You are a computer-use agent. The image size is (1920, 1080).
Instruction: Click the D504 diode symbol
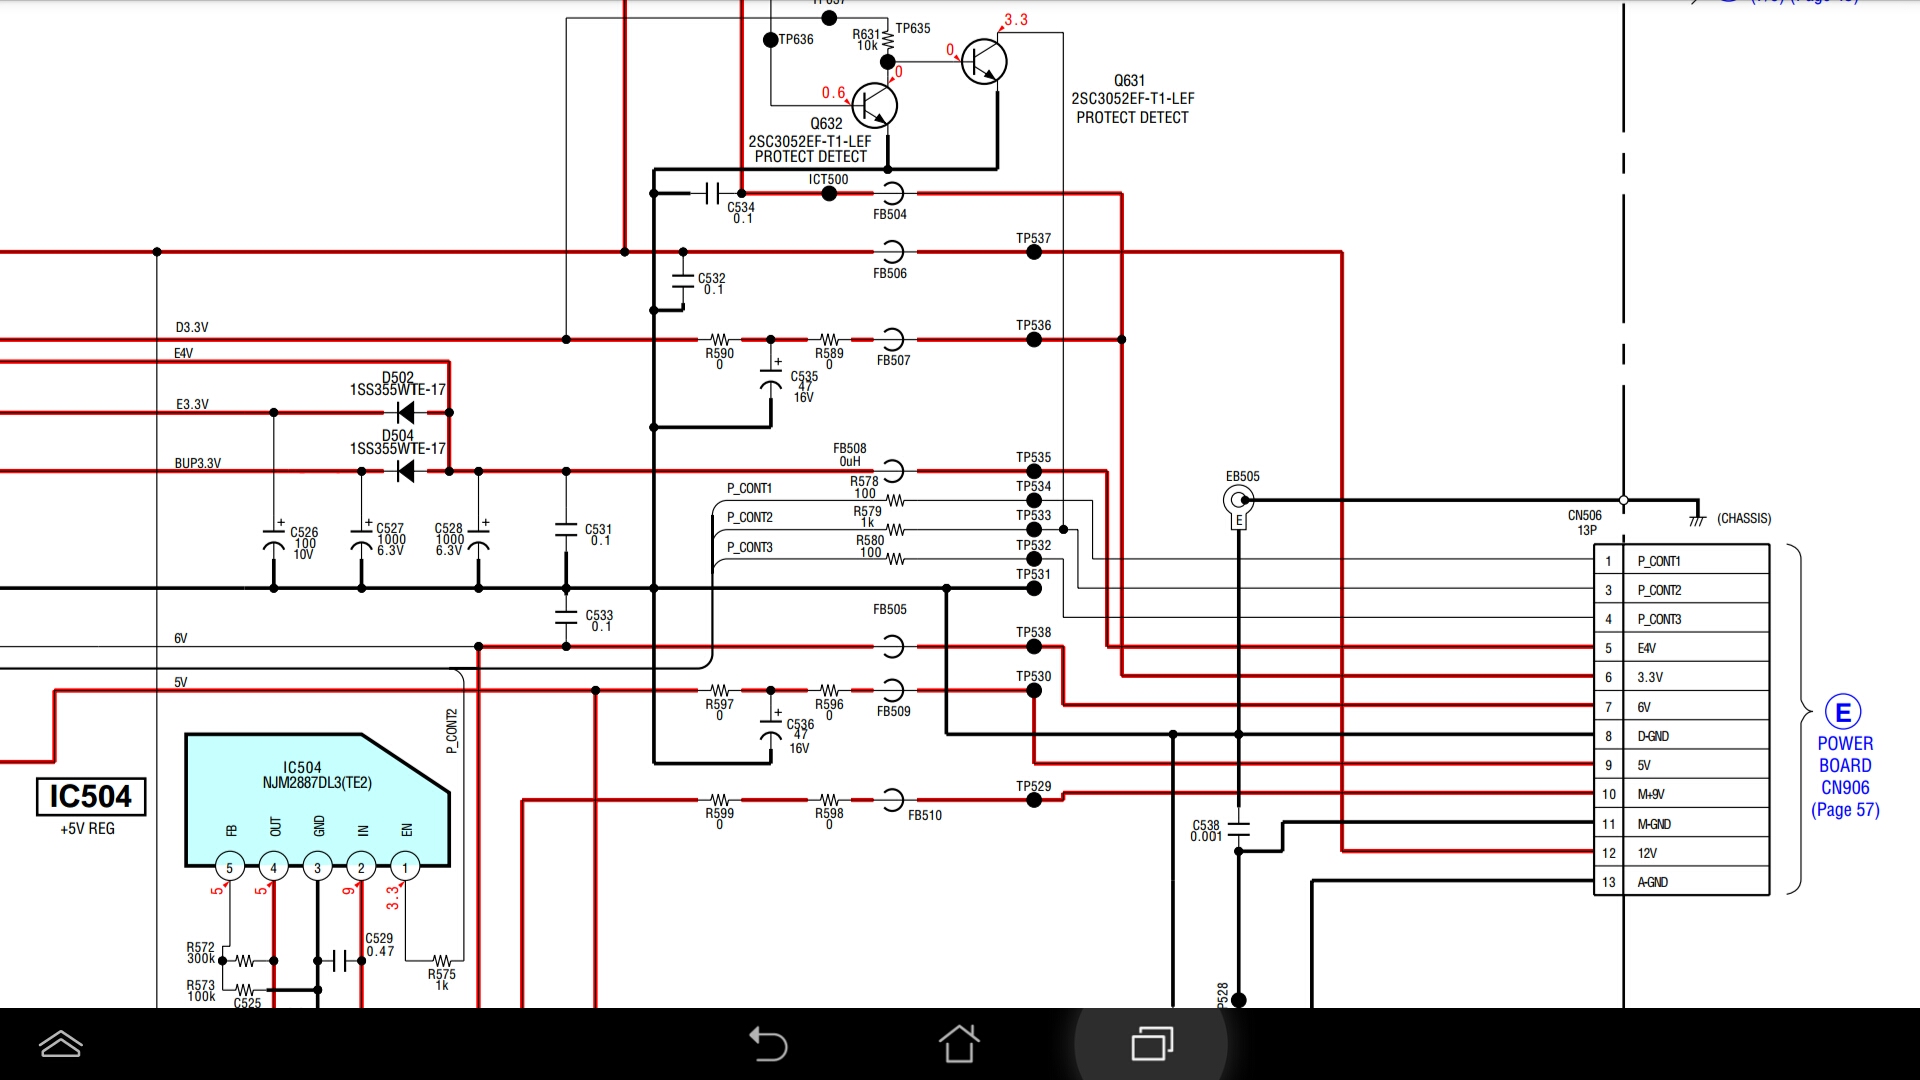(x=405, y=471)
